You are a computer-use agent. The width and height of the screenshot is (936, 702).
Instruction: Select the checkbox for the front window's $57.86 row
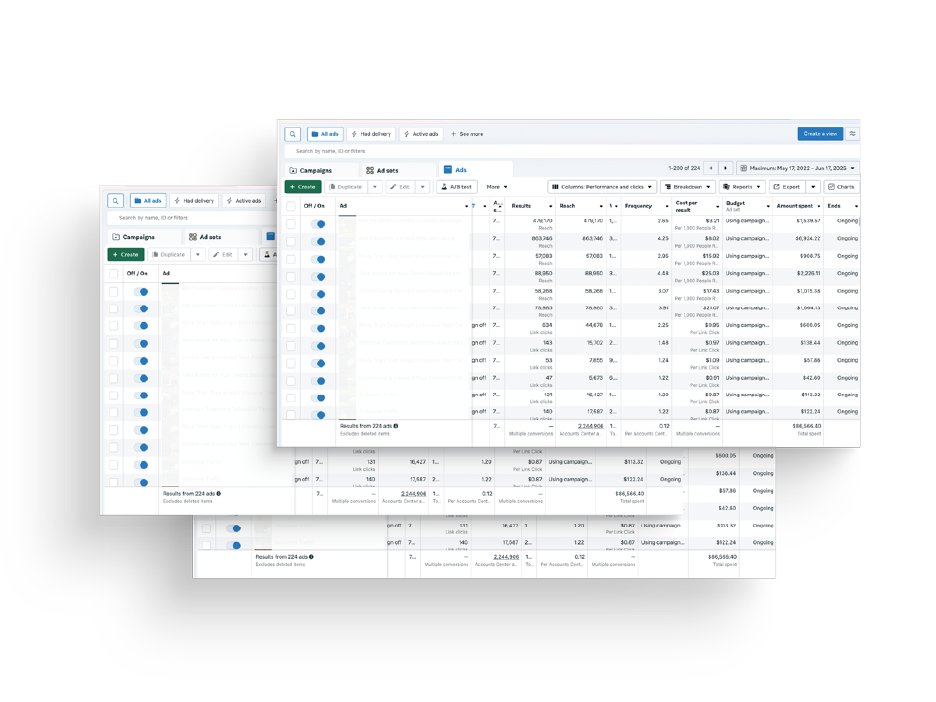[291, 363]
